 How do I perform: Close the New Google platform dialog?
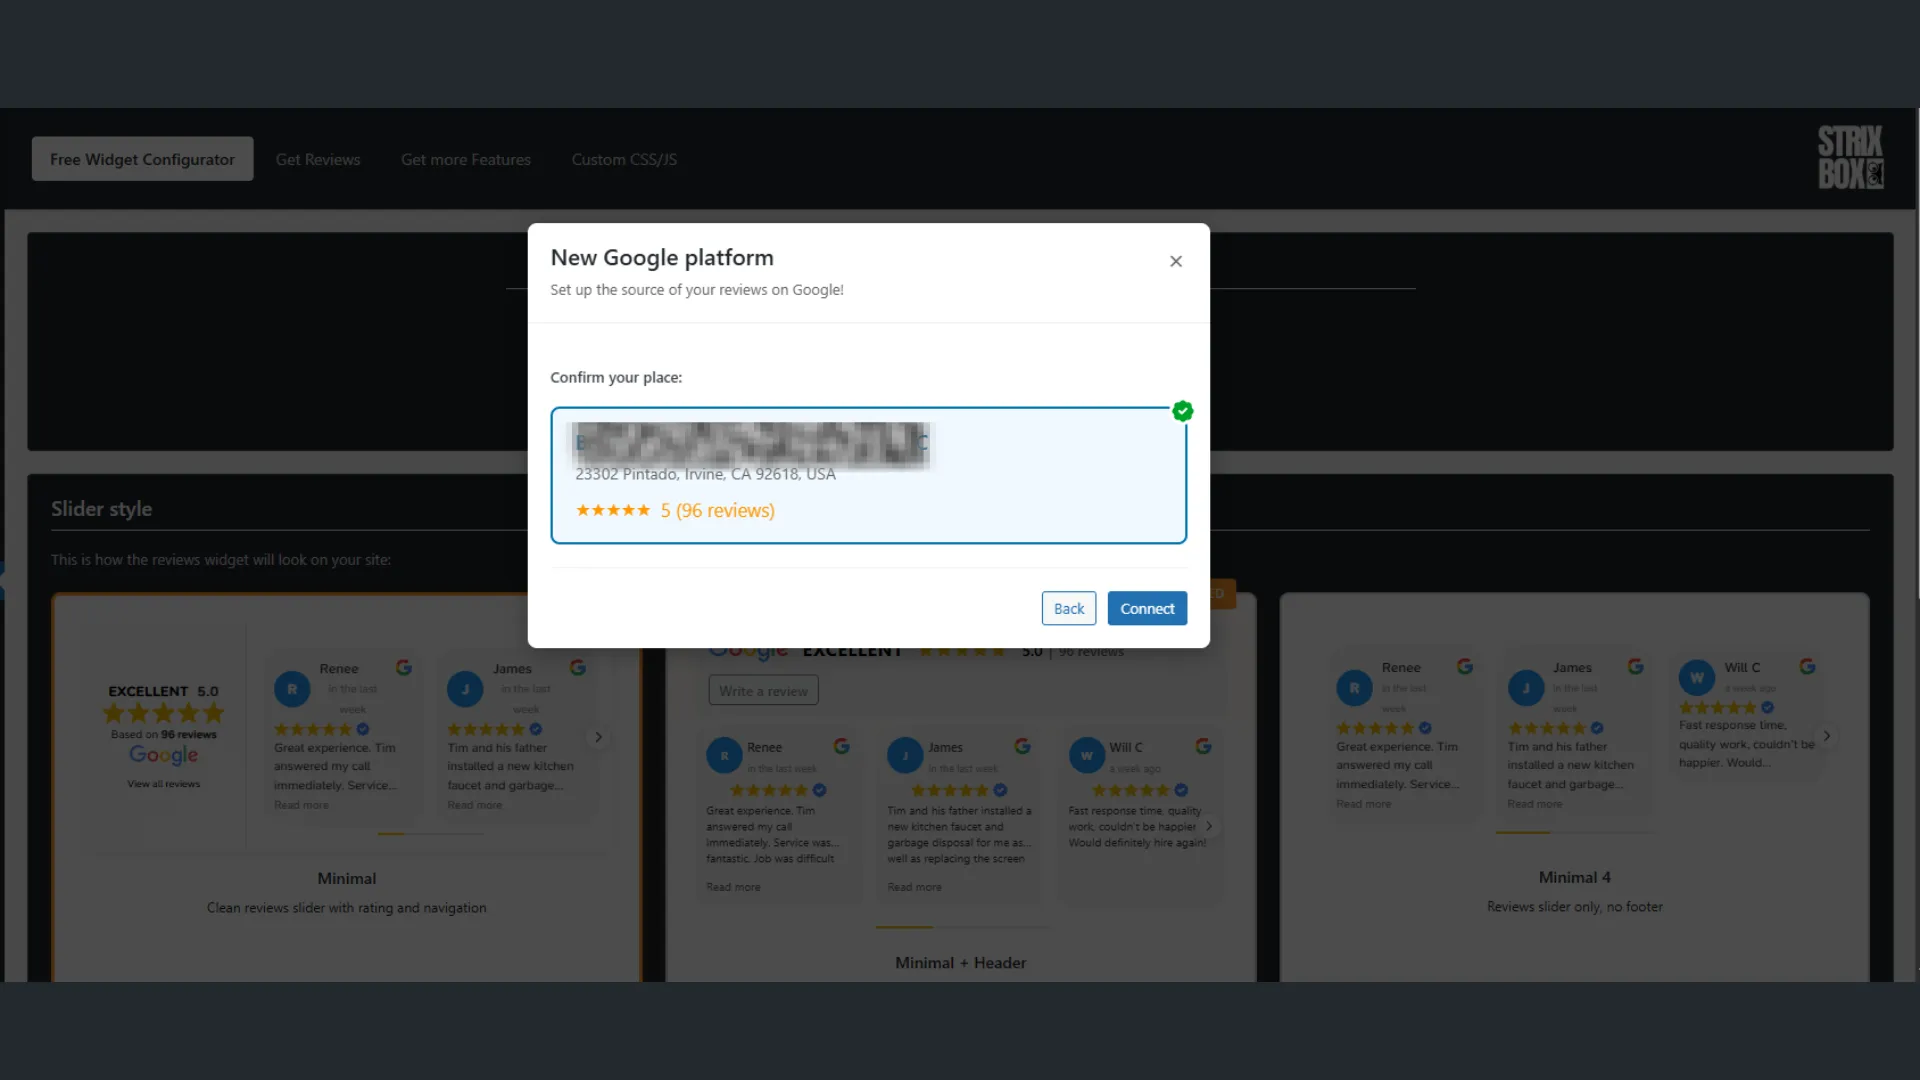pyautogui.click(x=1176, y=261)
